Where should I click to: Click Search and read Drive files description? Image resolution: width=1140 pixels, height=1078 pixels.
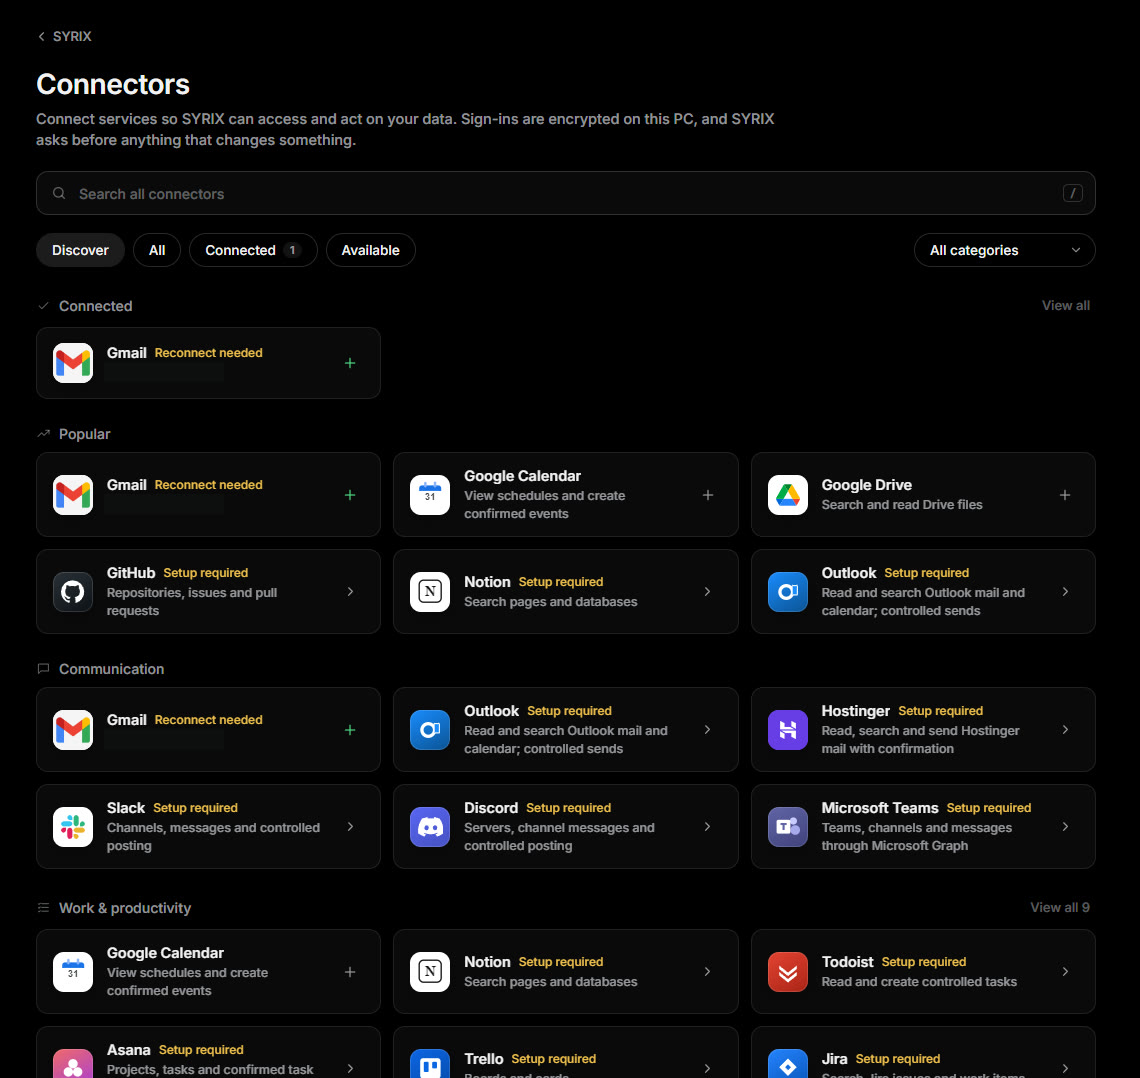902,504
